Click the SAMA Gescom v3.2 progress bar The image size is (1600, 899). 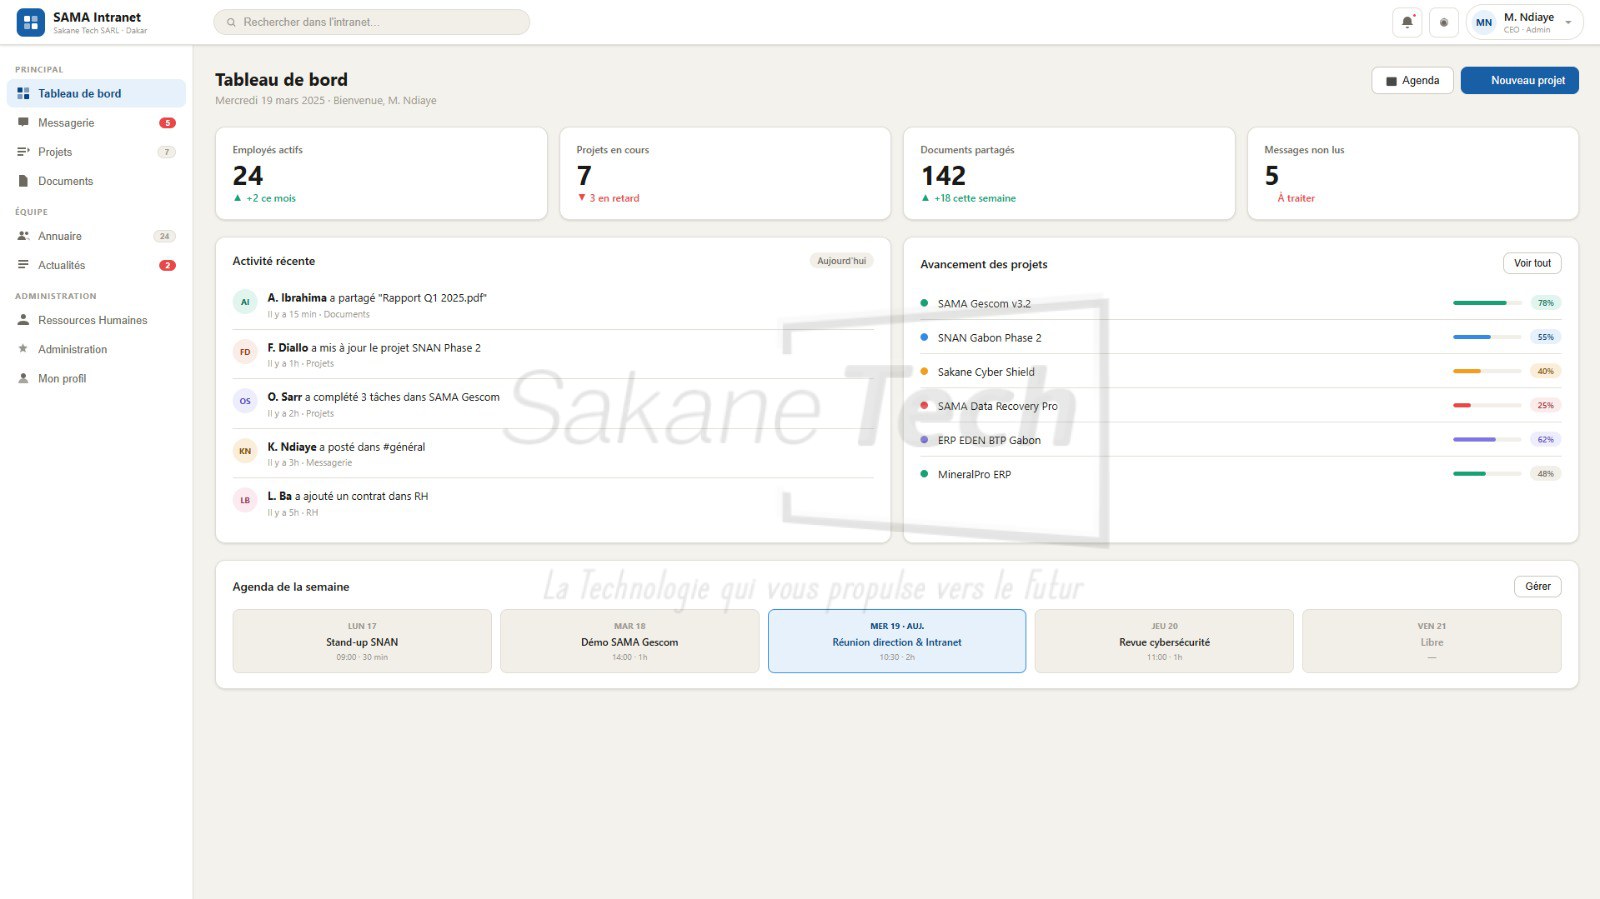pos(1488,303)
